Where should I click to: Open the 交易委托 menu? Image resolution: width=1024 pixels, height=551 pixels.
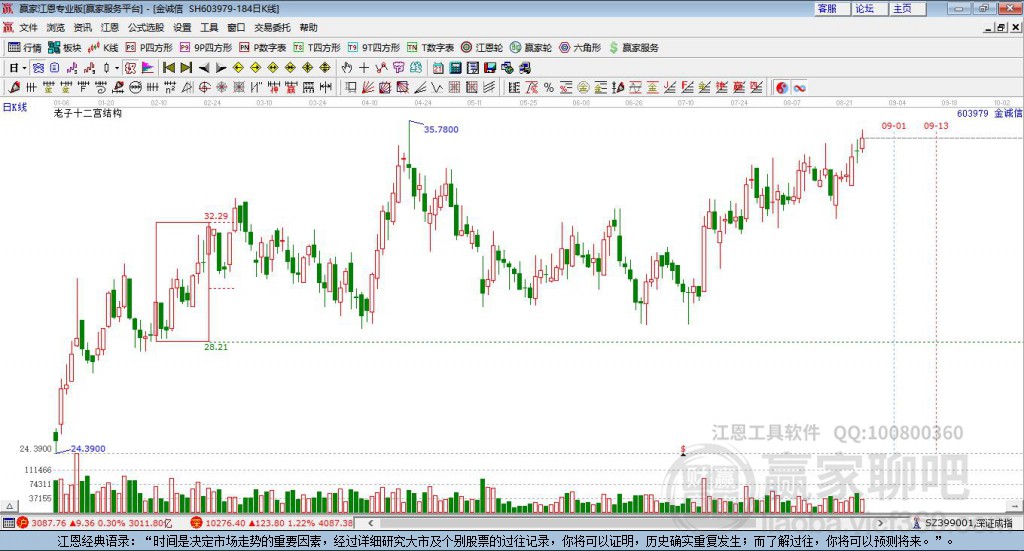coord(272,27)
